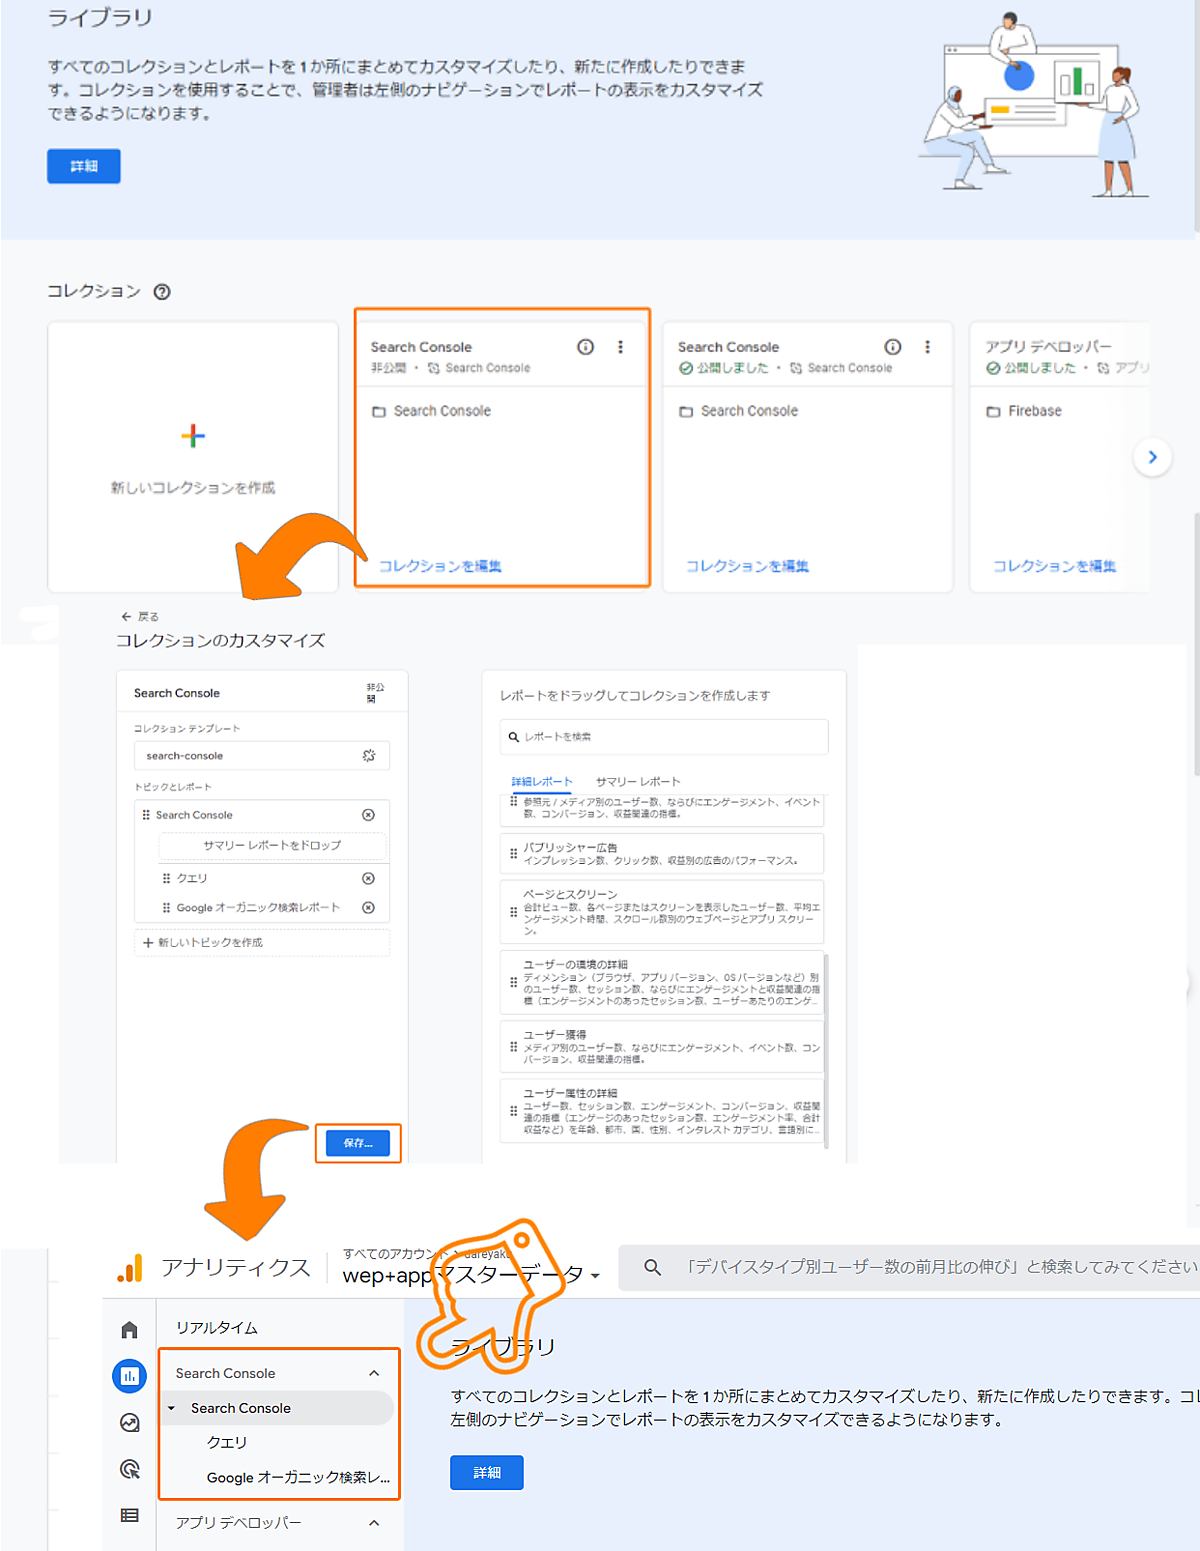This screenshot has height=1551, width=1200.
Task: Open リアルタイム in the left navigation
Action: coord(217,1328)
